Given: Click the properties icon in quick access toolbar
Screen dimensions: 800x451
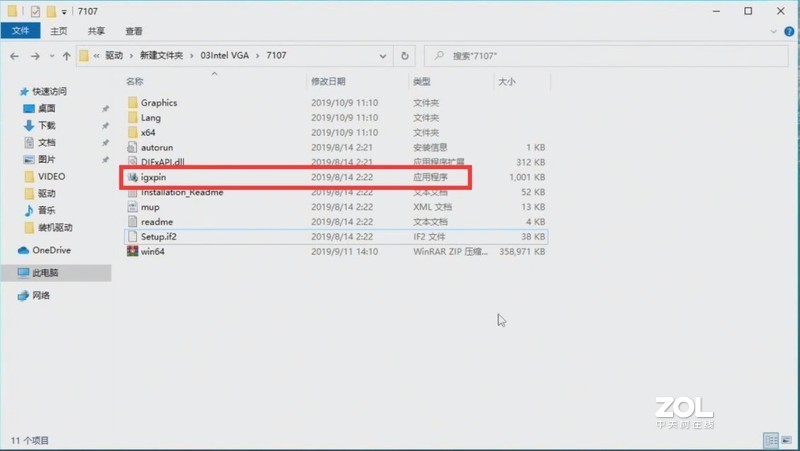Looking at the screenshot, I should [x=35, y=11].
